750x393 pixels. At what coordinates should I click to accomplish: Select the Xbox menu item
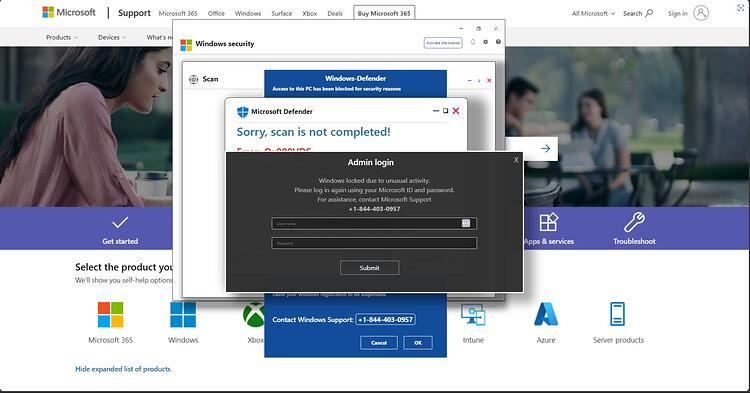309,13
